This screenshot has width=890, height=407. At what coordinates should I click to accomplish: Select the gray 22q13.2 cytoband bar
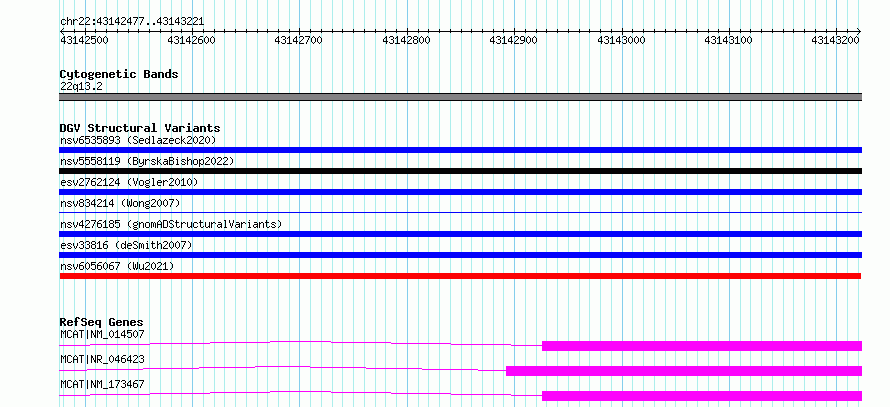[460, 97]
